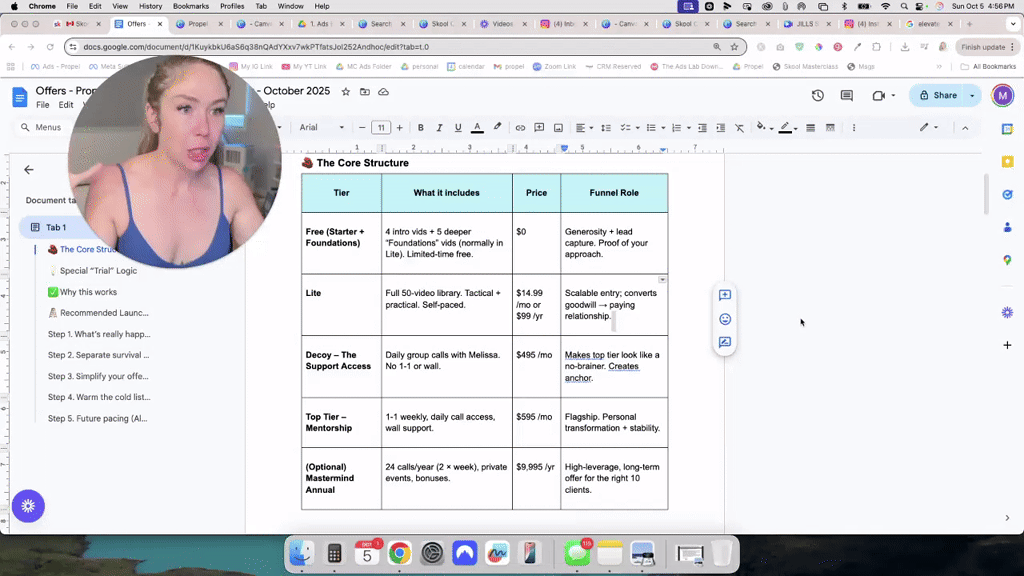
Task: Open the All Bookmarks folder
Action: 988,67
